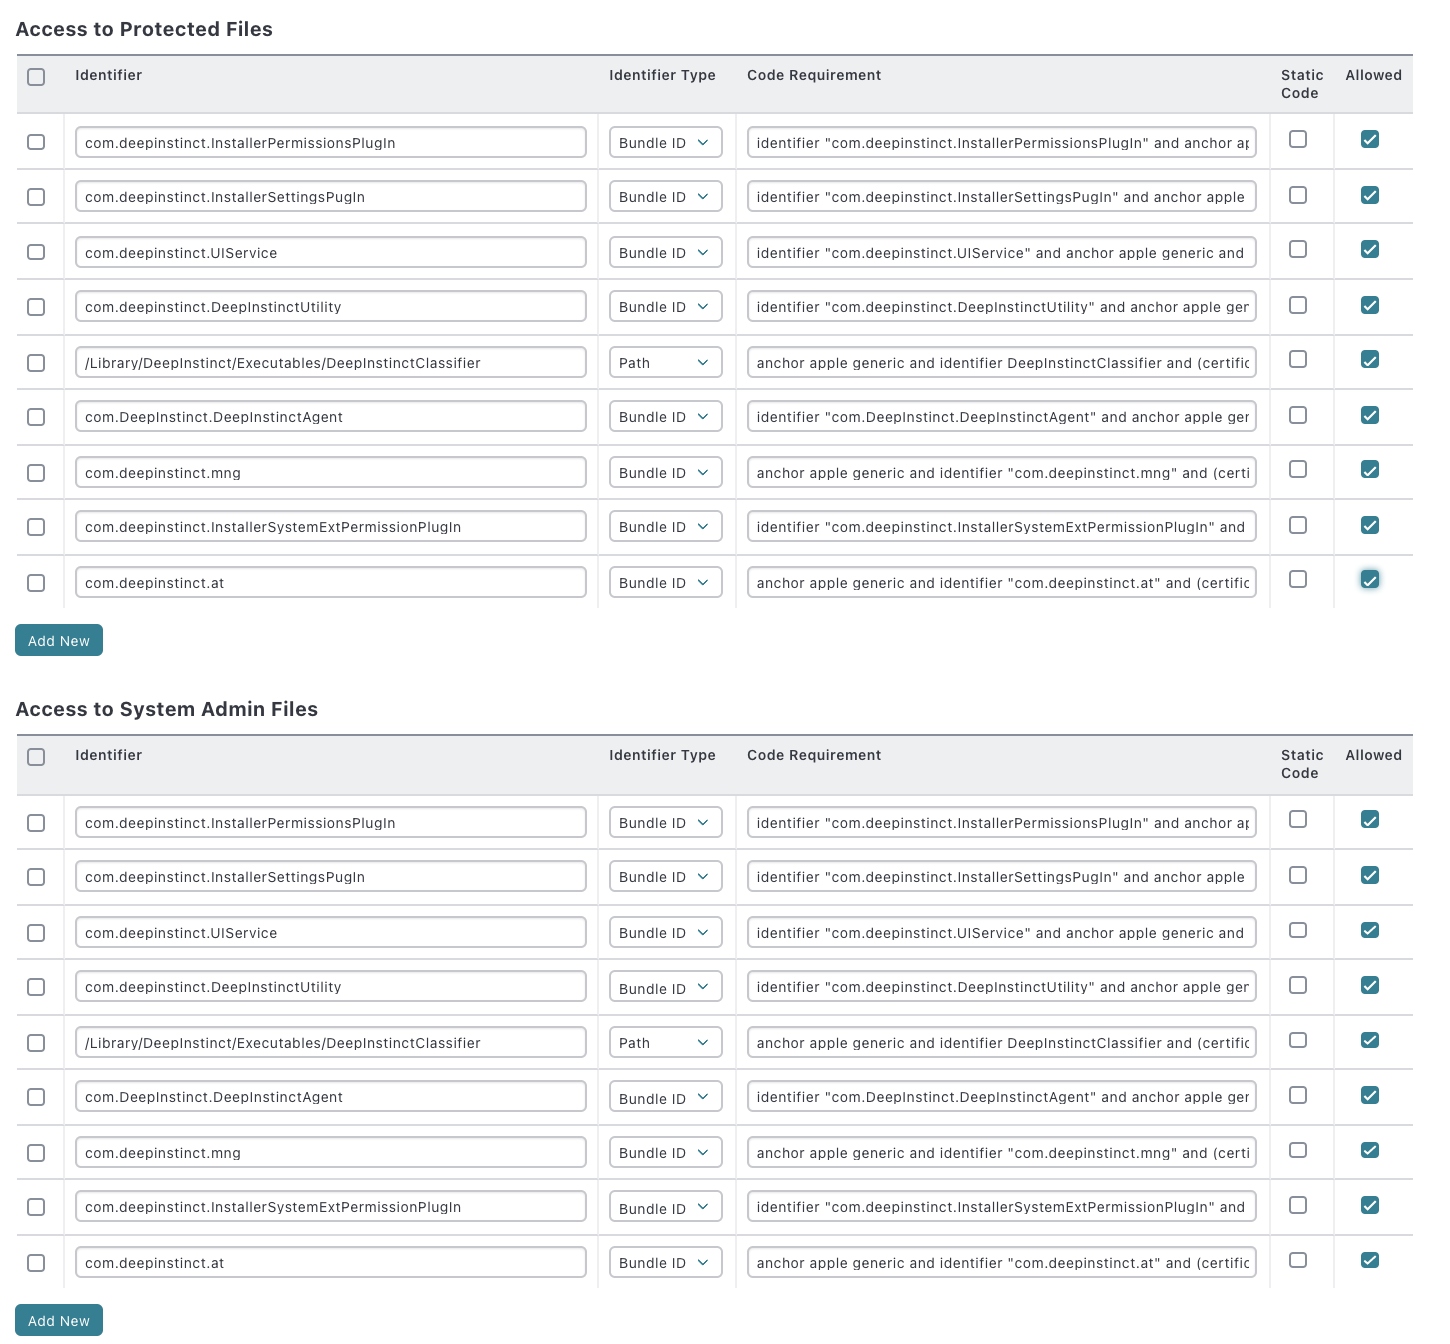
Task: Select the DeepInstinctClassifier row in System Admin Files
Action: 36,1043
